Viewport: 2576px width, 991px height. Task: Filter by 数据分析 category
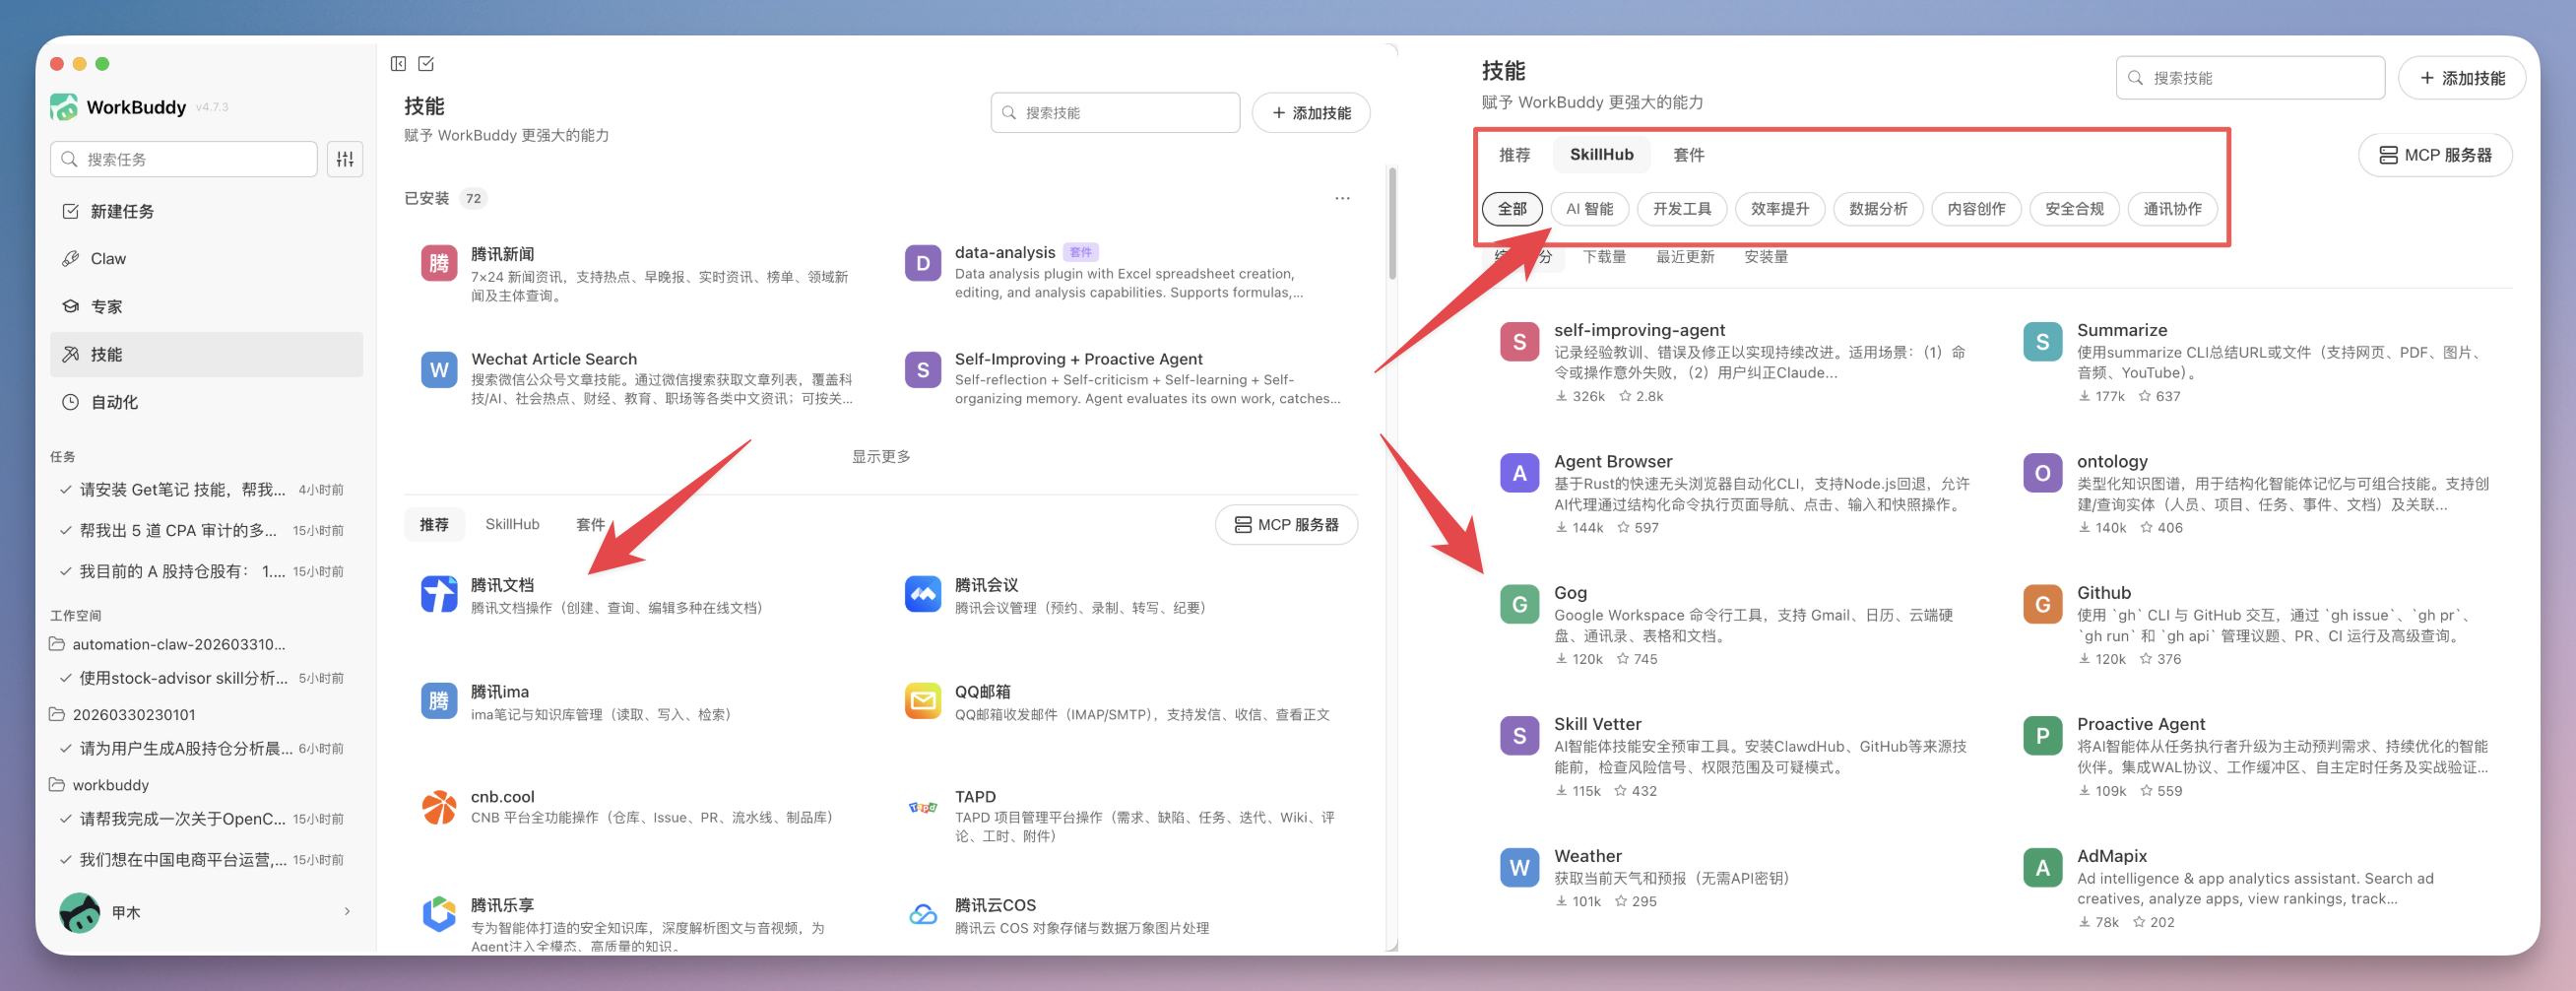[x=1877, y=209]
